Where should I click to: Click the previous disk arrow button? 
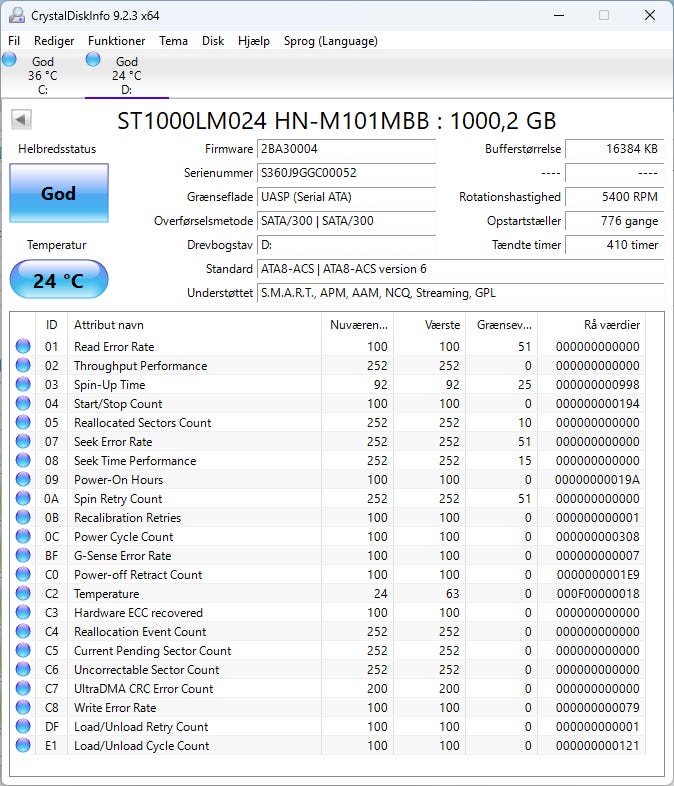[x=21, y=120]
